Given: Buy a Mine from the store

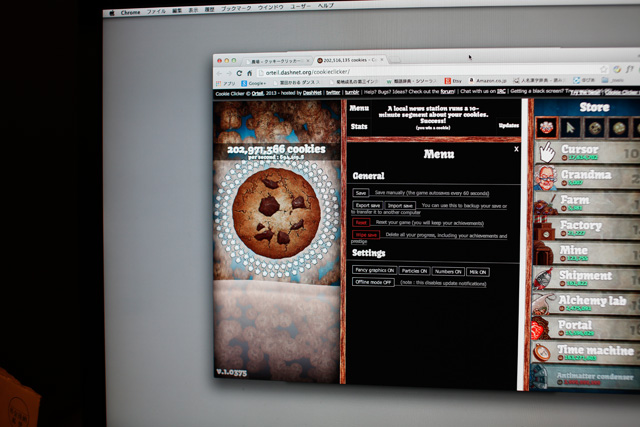Looking at the screenshot, I should [585, 254].
